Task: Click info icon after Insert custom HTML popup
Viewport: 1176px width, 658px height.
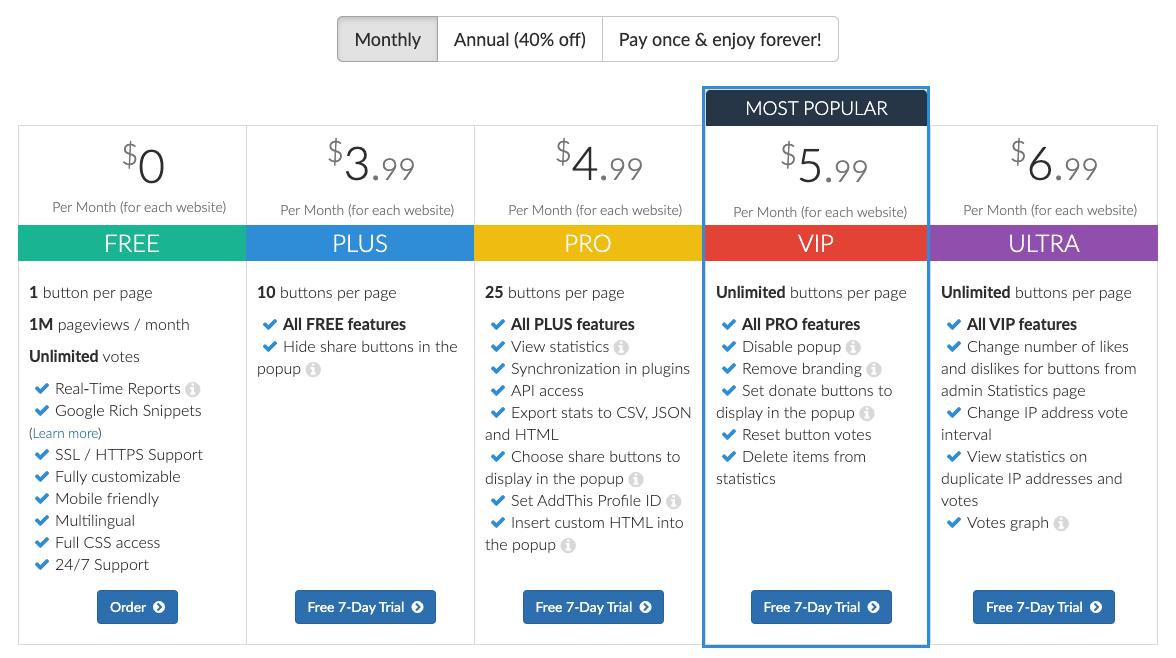Action: click(x=568, y=545)
